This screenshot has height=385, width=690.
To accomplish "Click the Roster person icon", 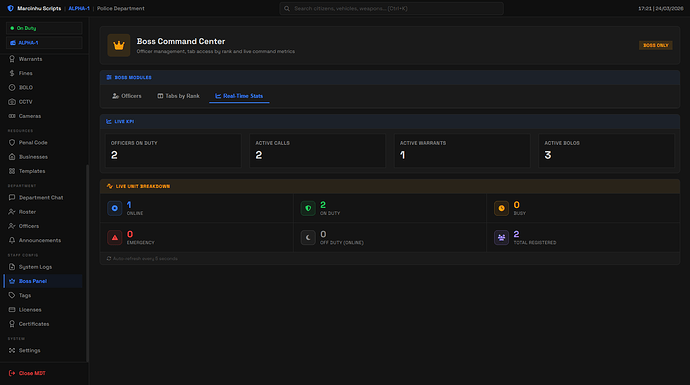I will pos(12,212).
